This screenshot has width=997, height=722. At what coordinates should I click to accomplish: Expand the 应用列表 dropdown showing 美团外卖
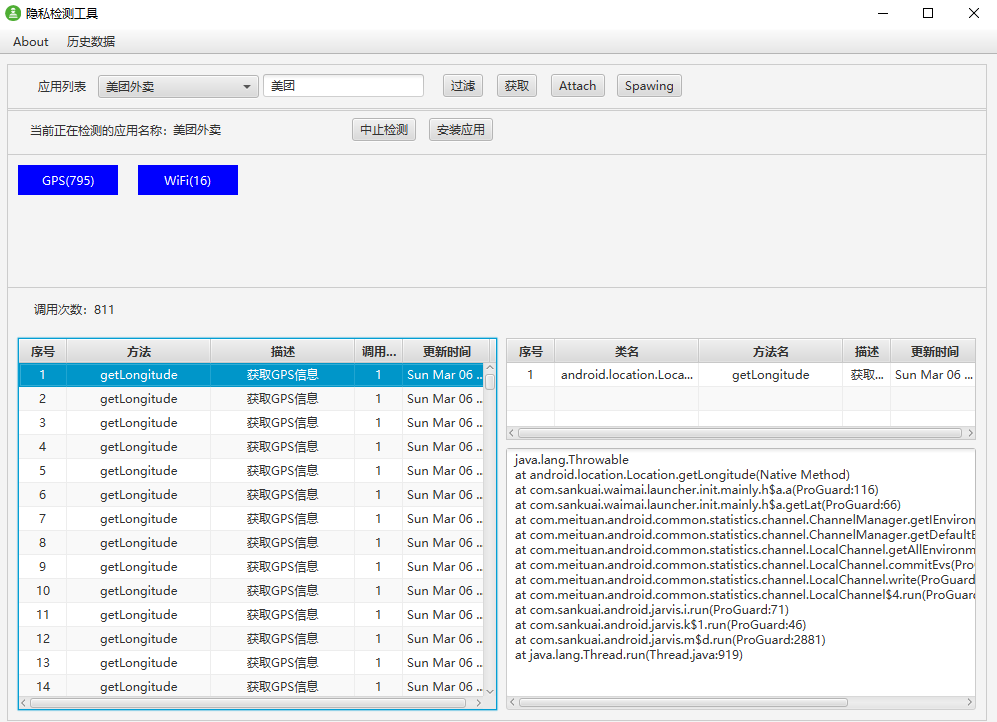pyautogui.click(x=178, y=86)
